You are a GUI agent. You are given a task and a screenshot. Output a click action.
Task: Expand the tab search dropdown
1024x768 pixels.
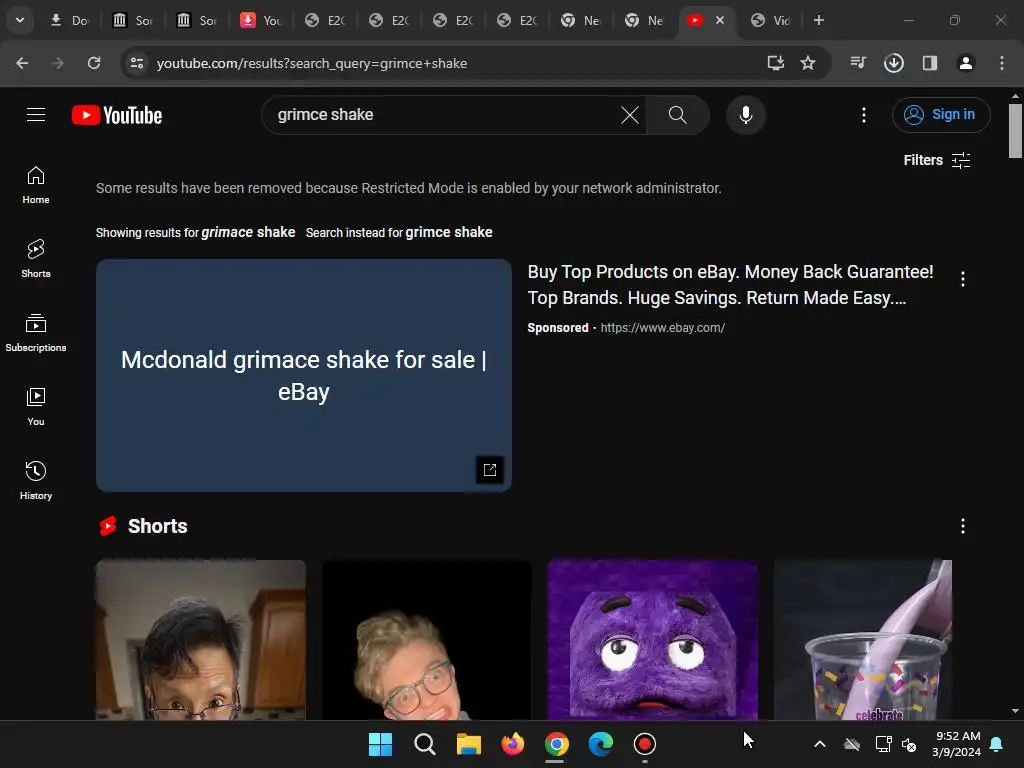point(20,20)
